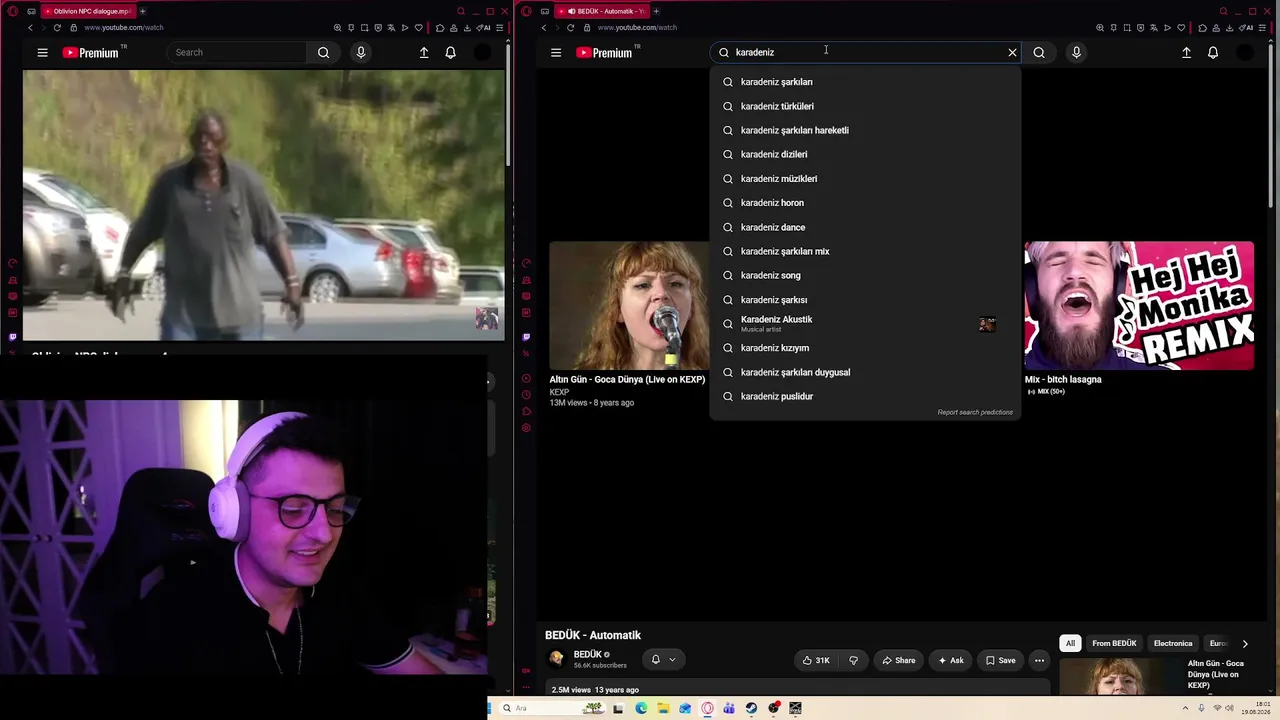
Task: Click the heart bookmark icon in the left browser toolbar
Action: pos(418,27)
